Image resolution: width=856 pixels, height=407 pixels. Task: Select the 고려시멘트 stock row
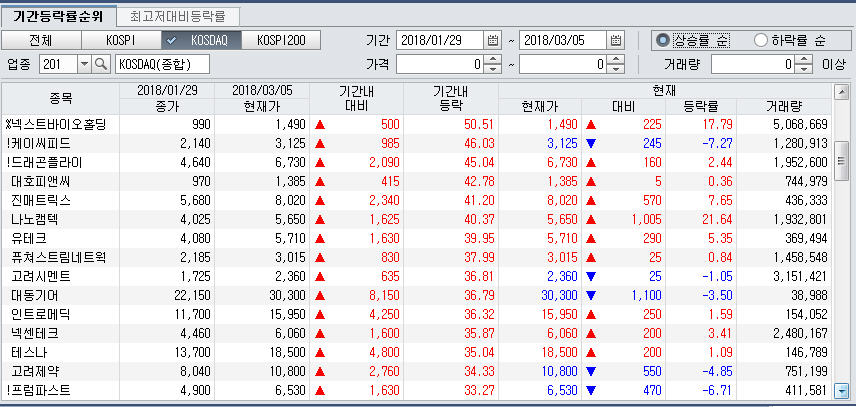pos(417,277)
